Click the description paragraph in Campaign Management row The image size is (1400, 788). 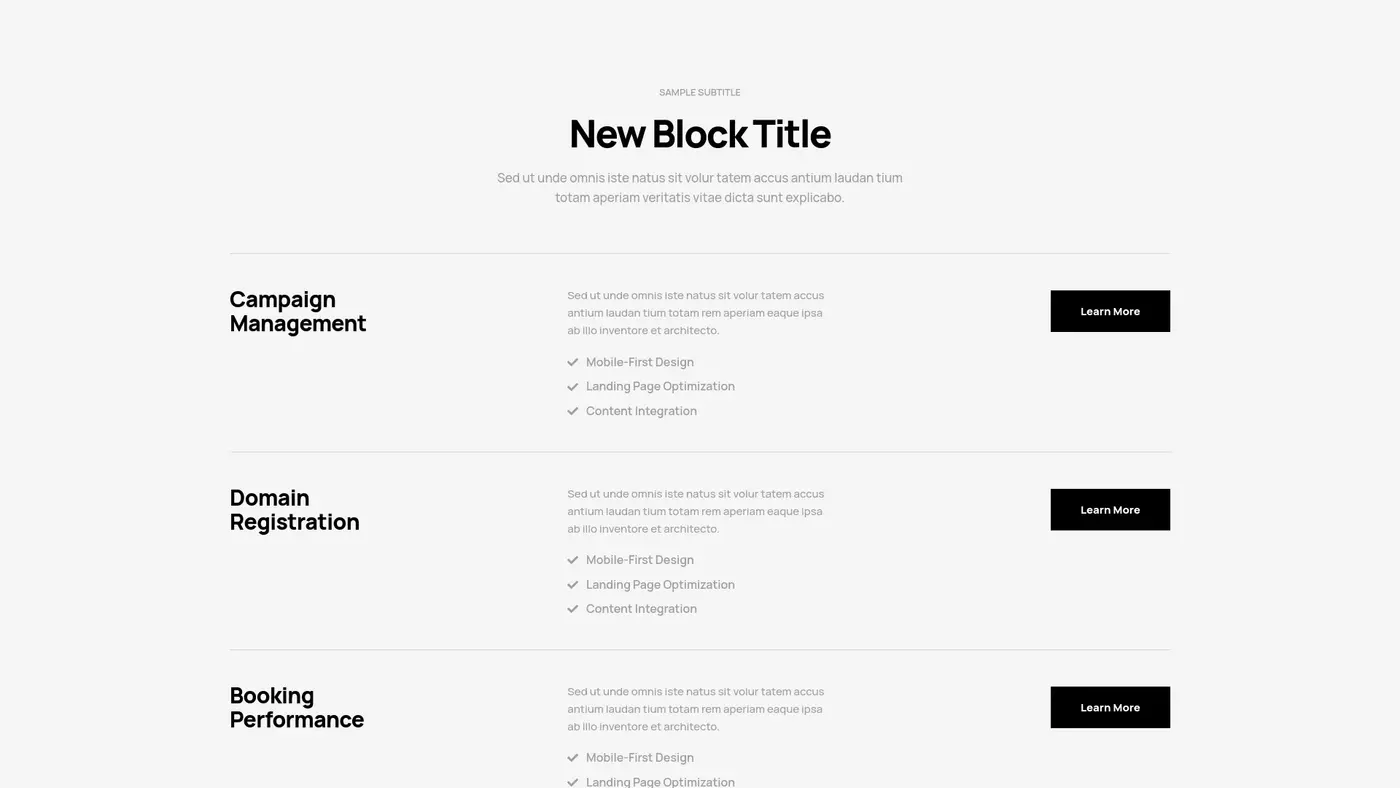(x=696, y=313)
